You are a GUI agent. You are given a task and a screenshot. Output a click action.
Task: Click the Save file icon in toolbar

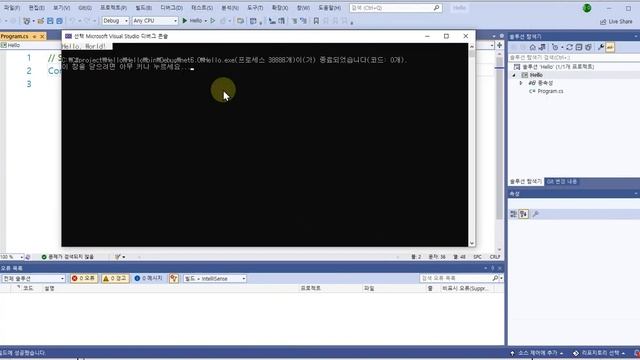(50, 20)
